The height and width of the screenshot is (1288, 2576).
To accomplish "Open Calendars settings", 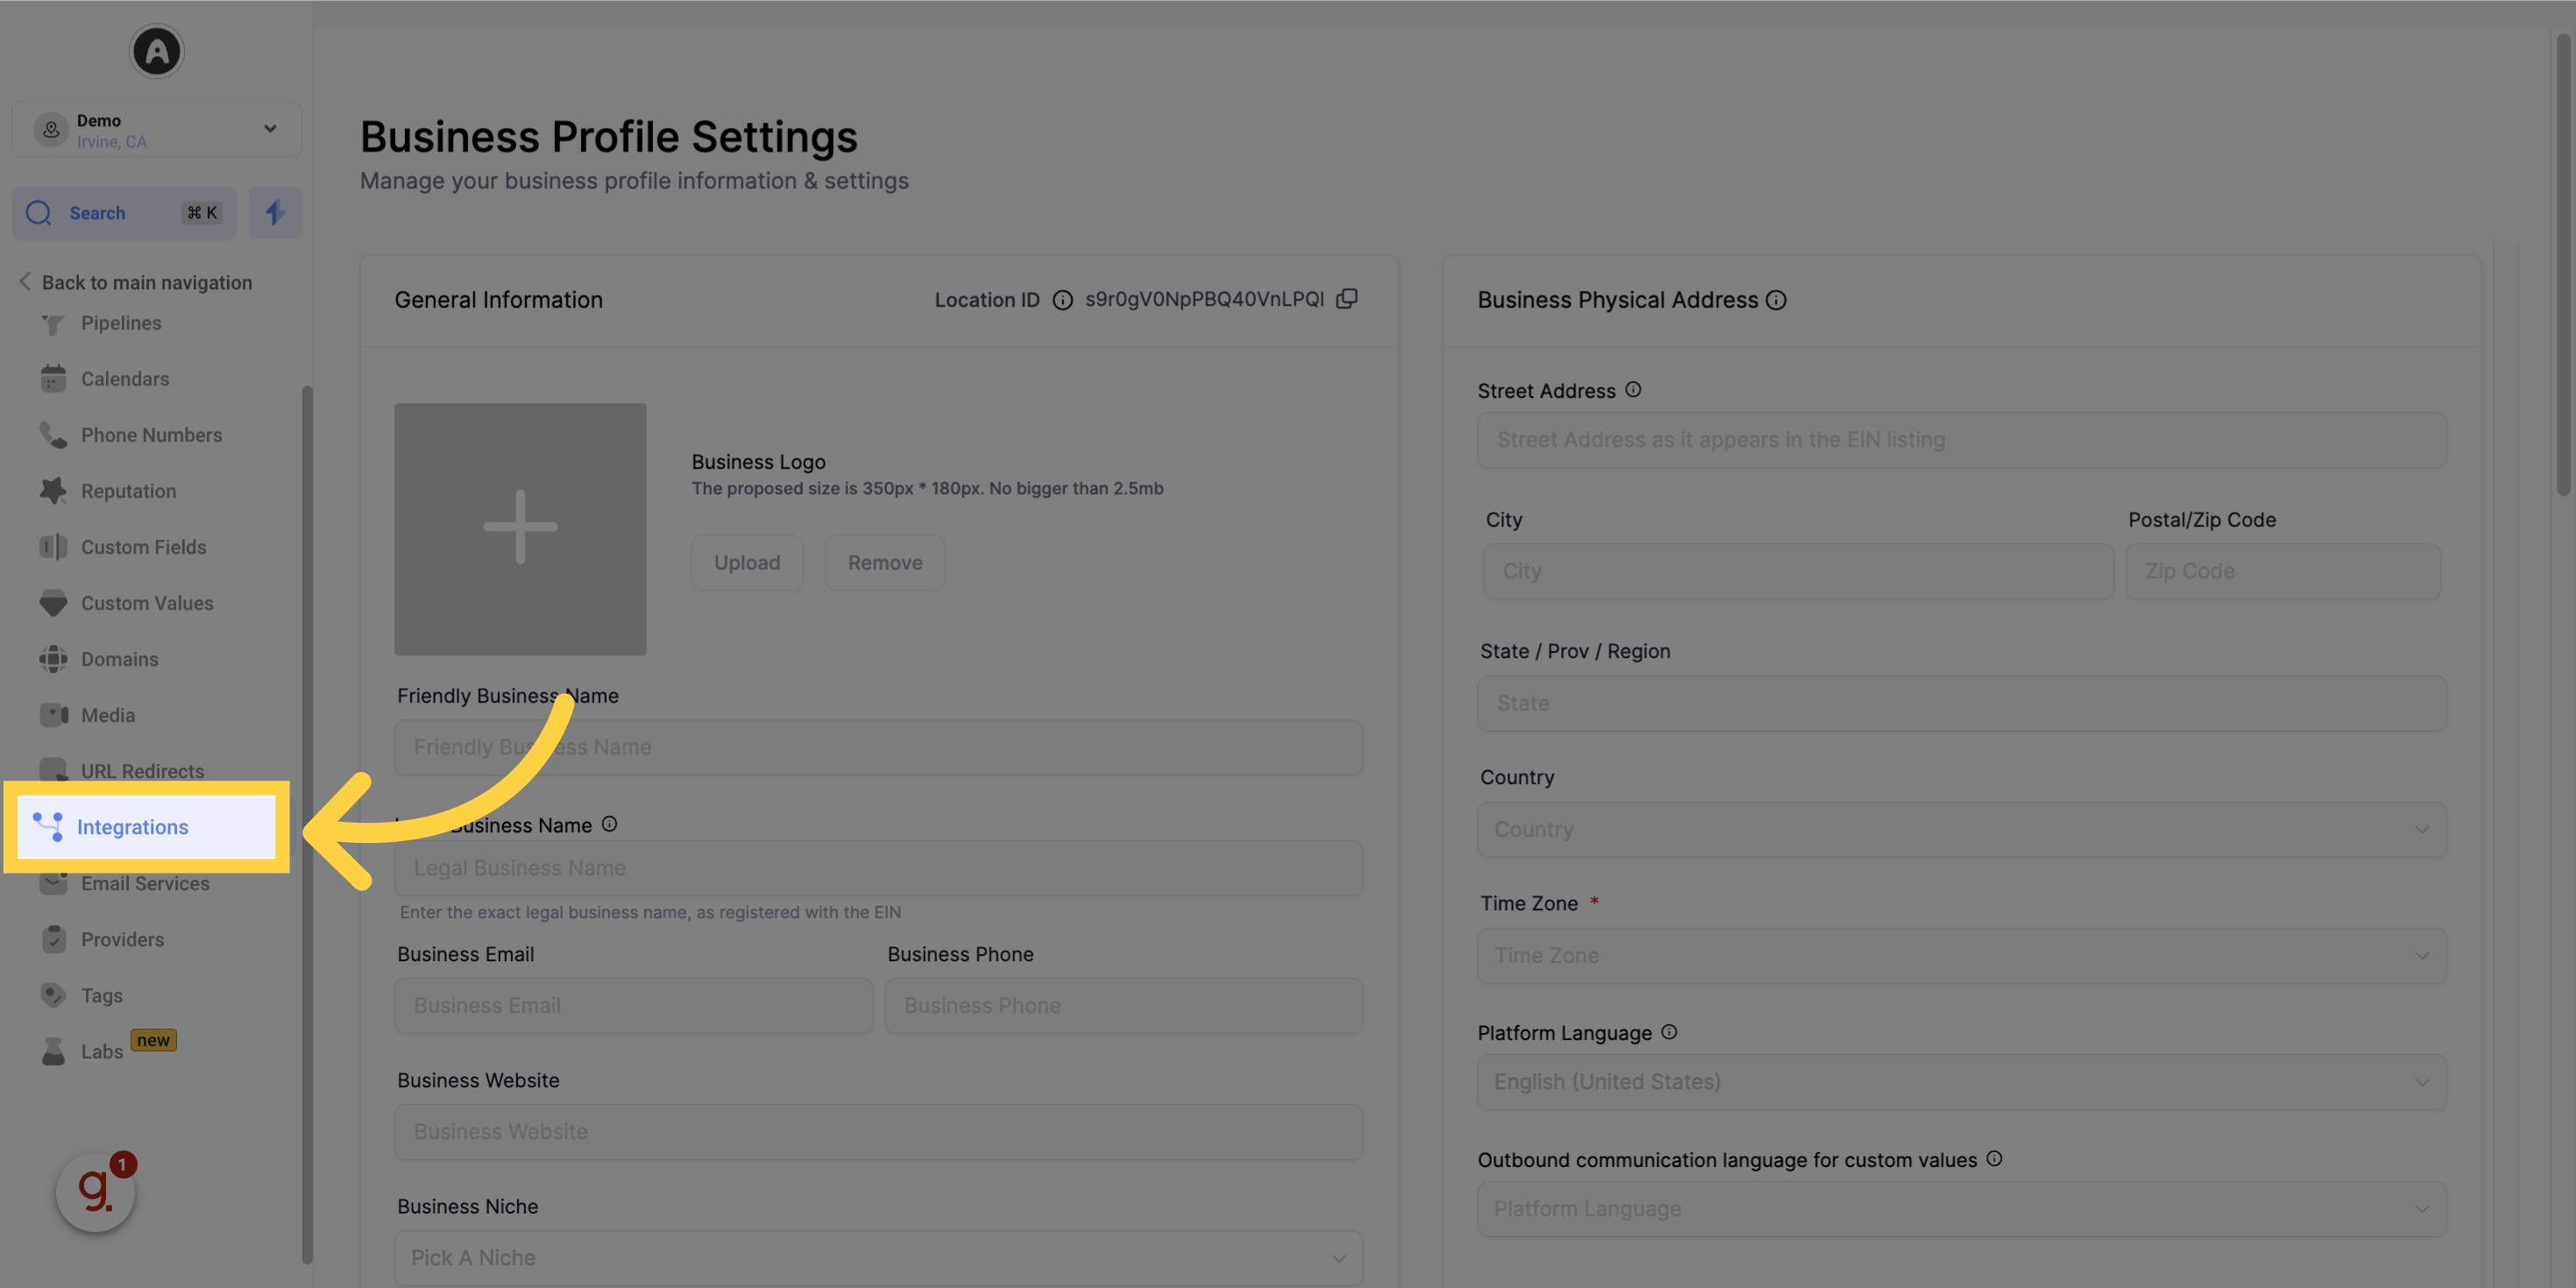I will pos(125,379).
